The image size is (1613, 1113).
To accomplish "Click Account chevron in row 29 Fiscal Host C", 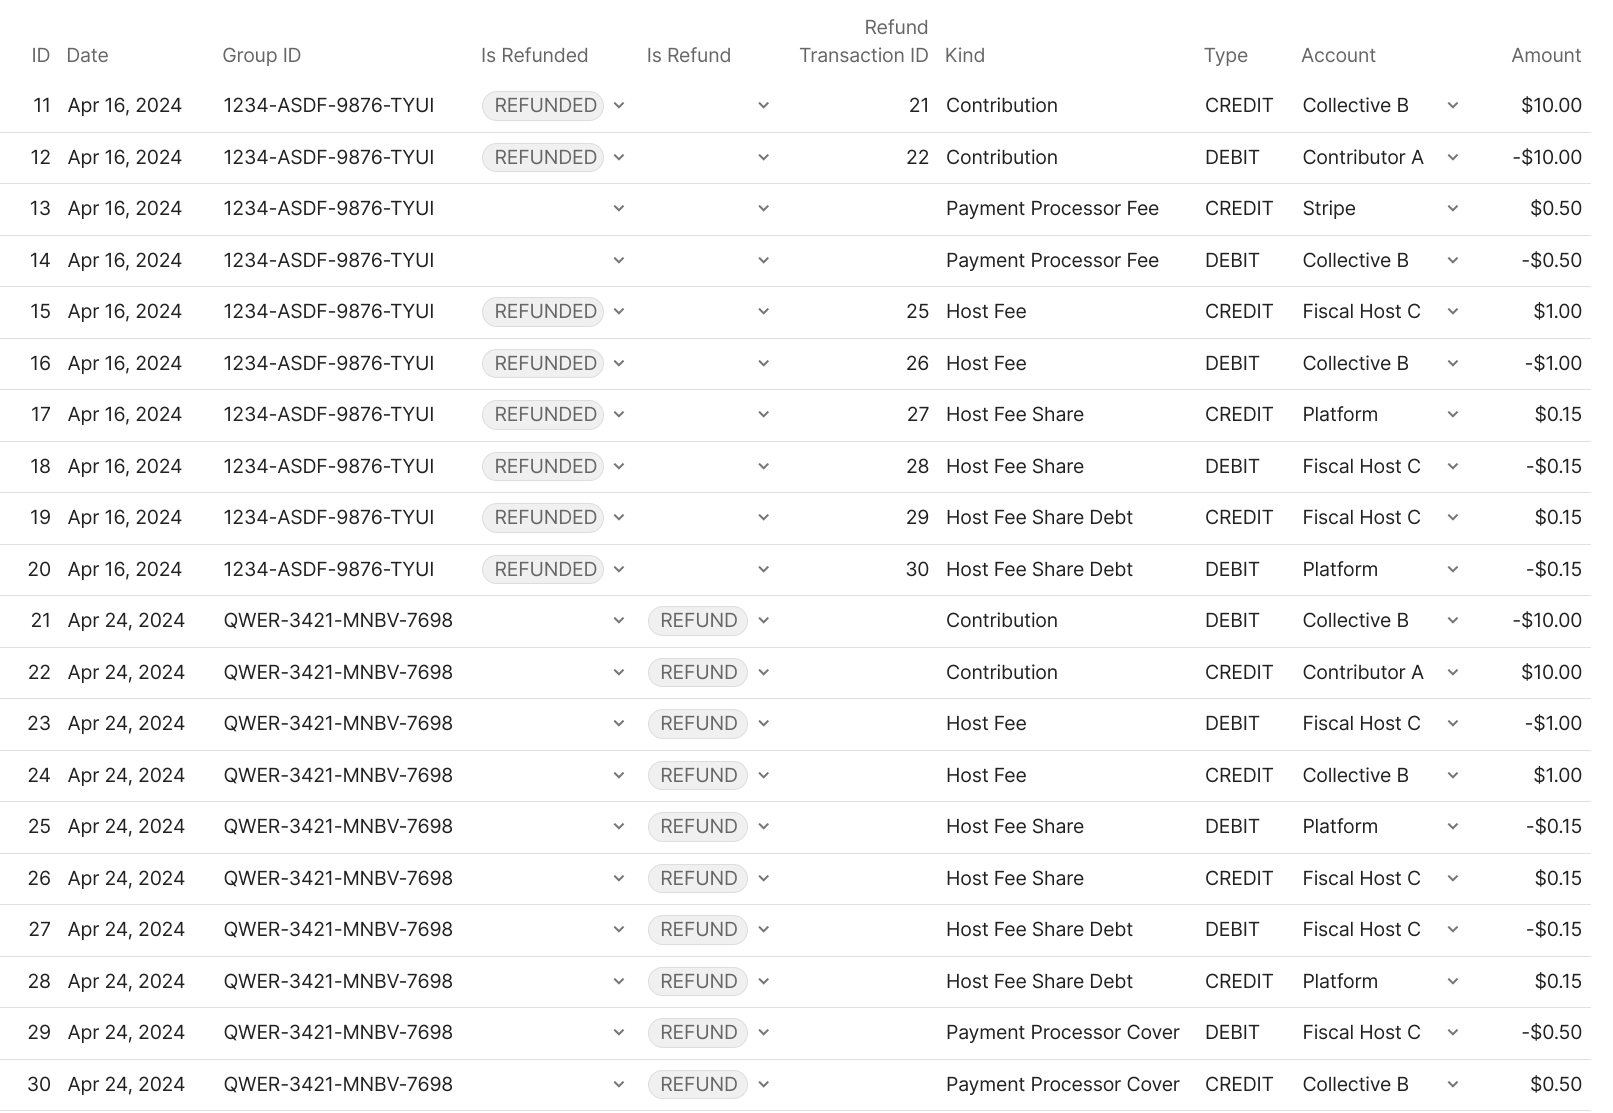I will click(x=1452, y=1033).
